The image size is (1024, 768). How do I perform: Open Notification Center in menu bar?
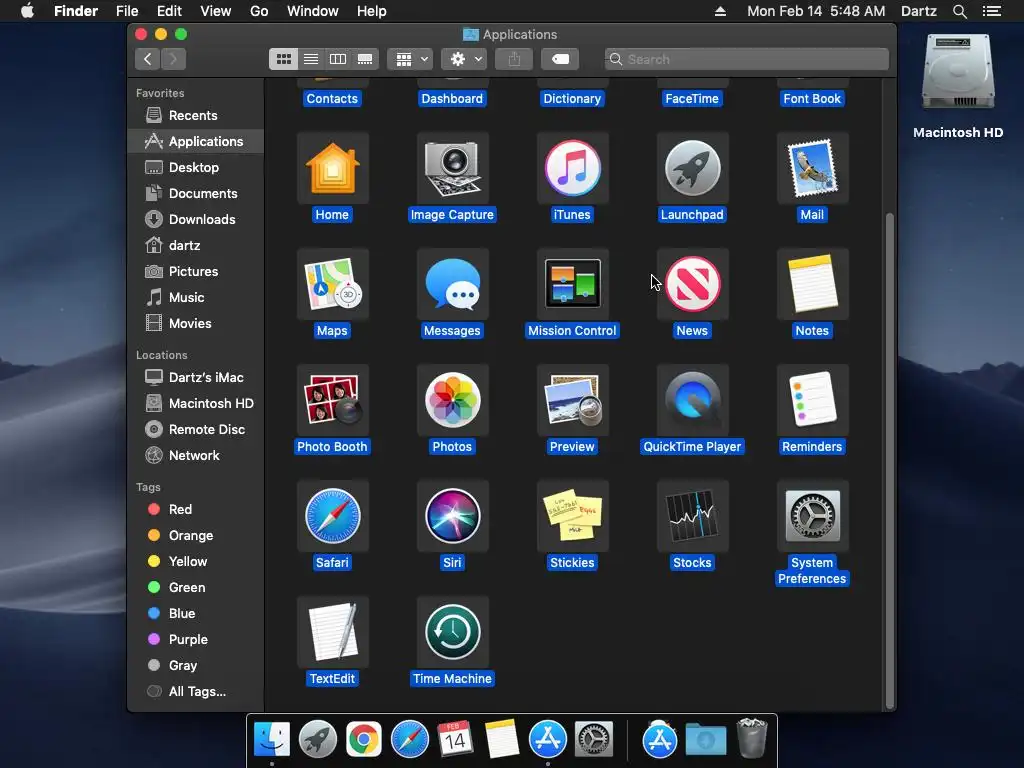click(x=992, y=11)
